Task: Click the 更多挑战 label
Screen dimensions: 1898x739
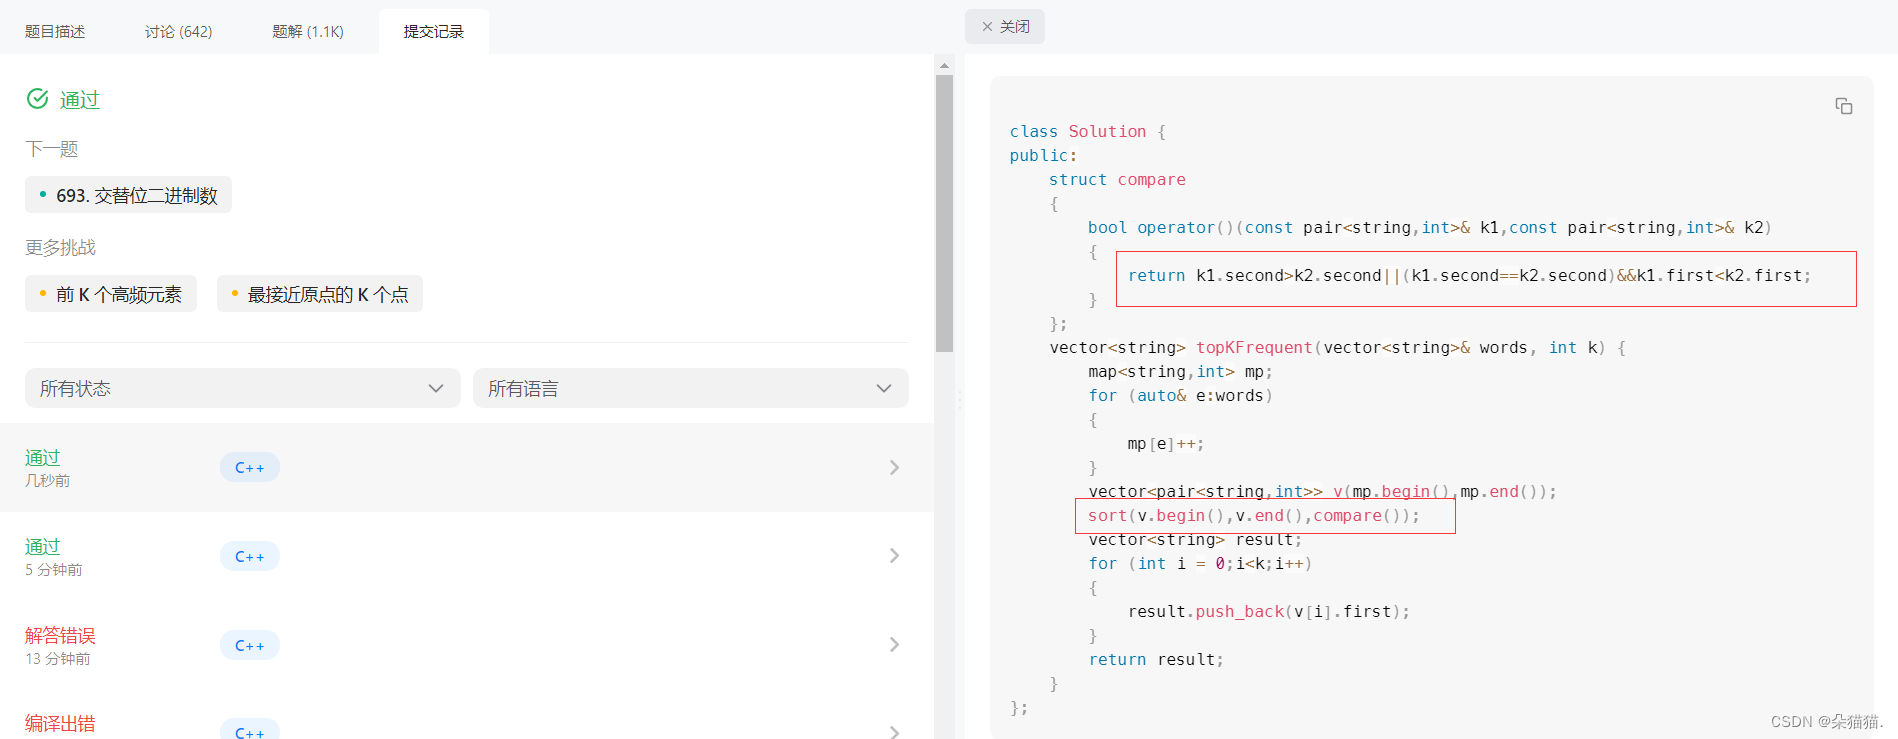Action: (x=61, y=247)
